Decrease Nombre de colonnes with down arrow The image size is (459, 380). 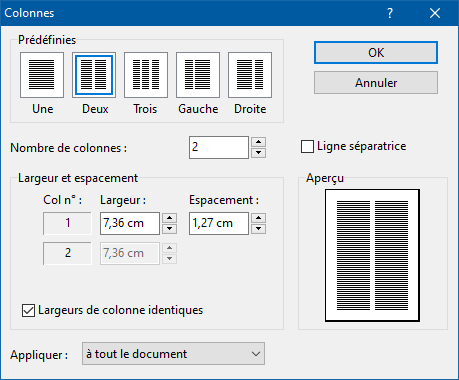tap(259, 153)
